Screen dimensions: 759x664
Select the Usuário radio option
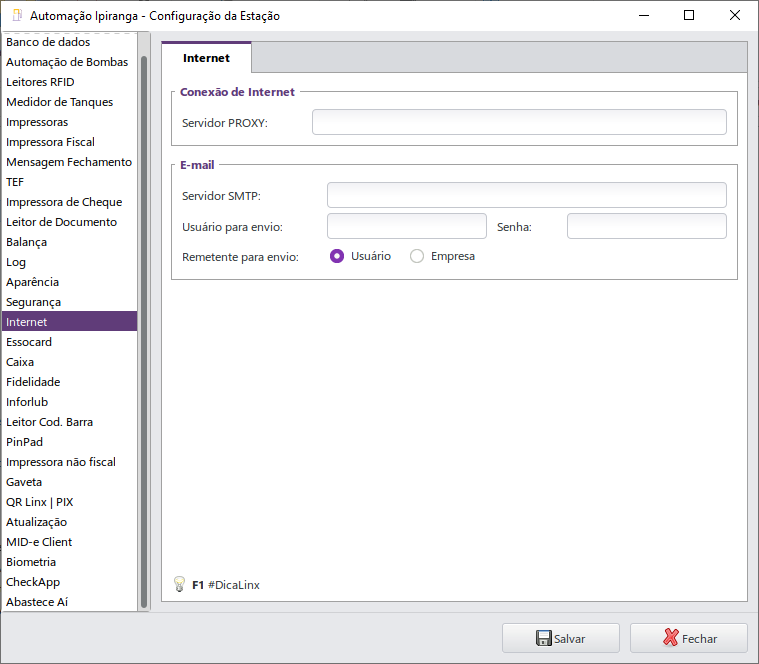[x=337, y=256]
